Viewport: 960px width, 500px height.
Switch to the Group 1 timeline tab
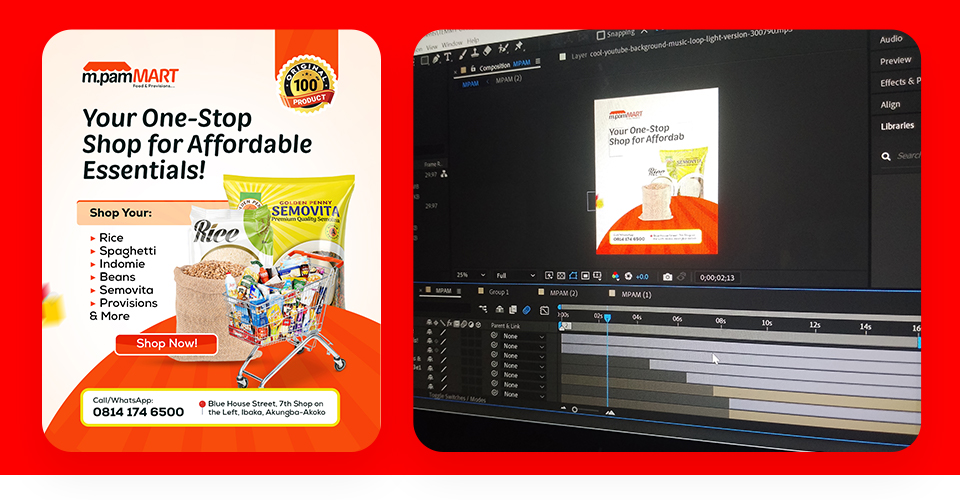(x=498, y=292)
